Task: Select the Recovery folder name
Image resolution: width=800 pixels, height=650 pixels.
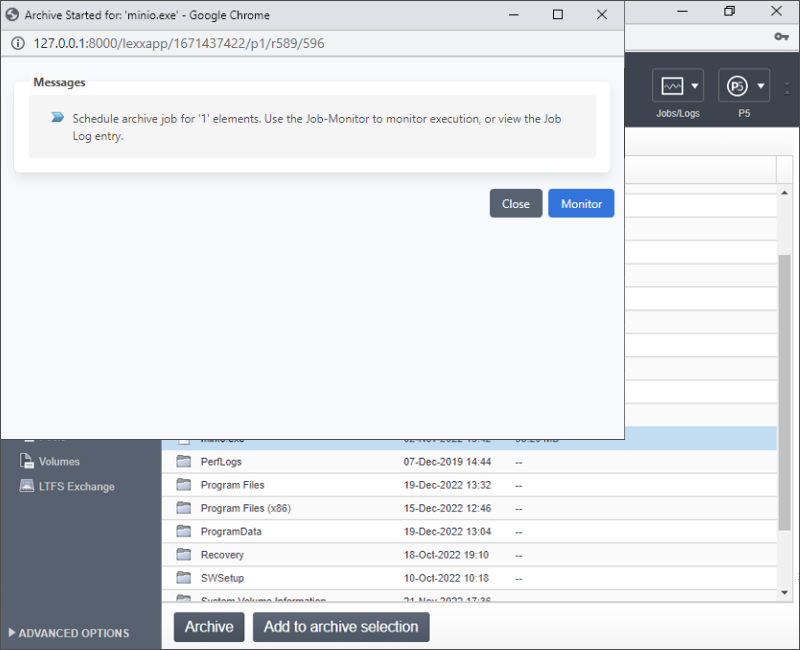Action: pos(222,555)
